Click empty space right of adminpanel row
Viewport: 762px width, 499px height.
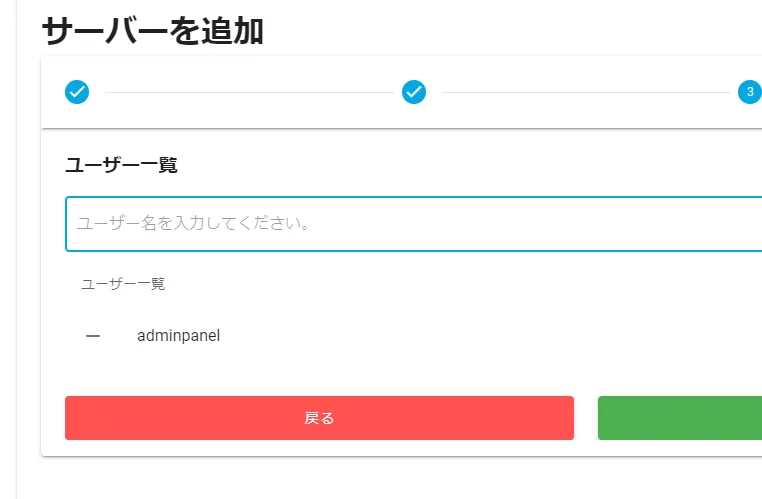pyautogui.click(x=500, y=336)
